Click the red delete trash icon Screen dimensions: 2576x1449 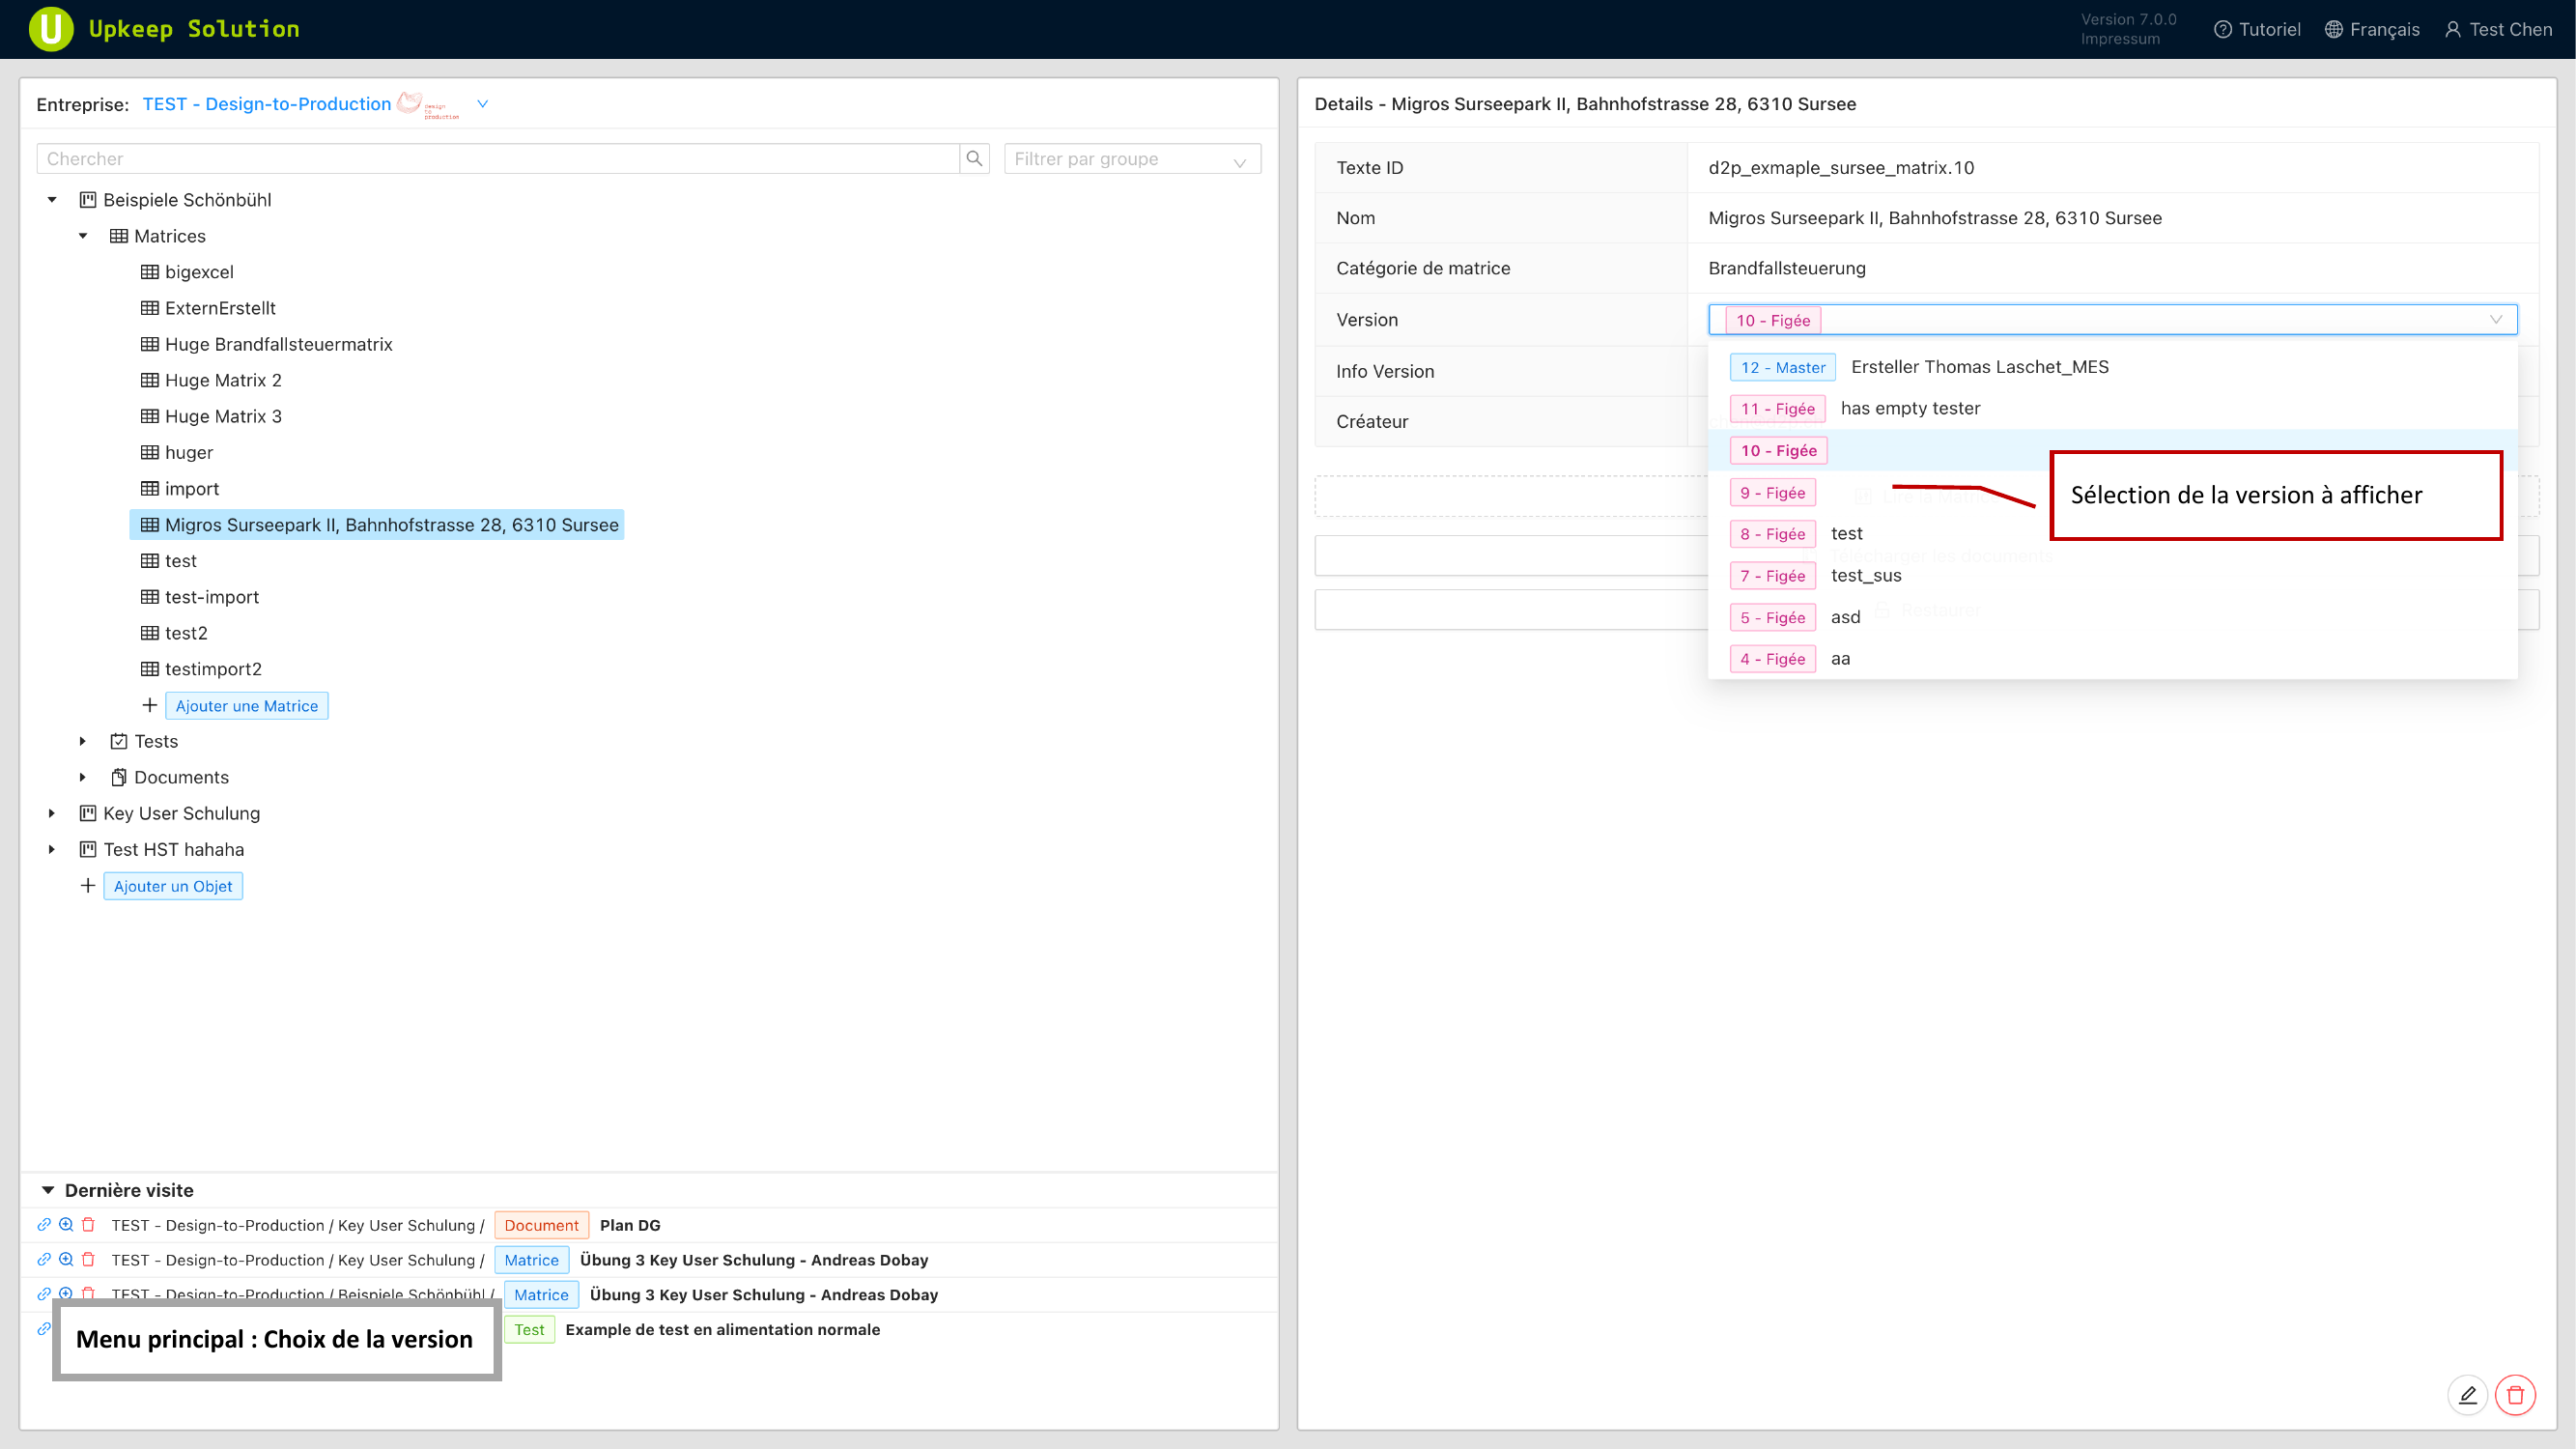pyautogui.click(x=2515, y=1395)
